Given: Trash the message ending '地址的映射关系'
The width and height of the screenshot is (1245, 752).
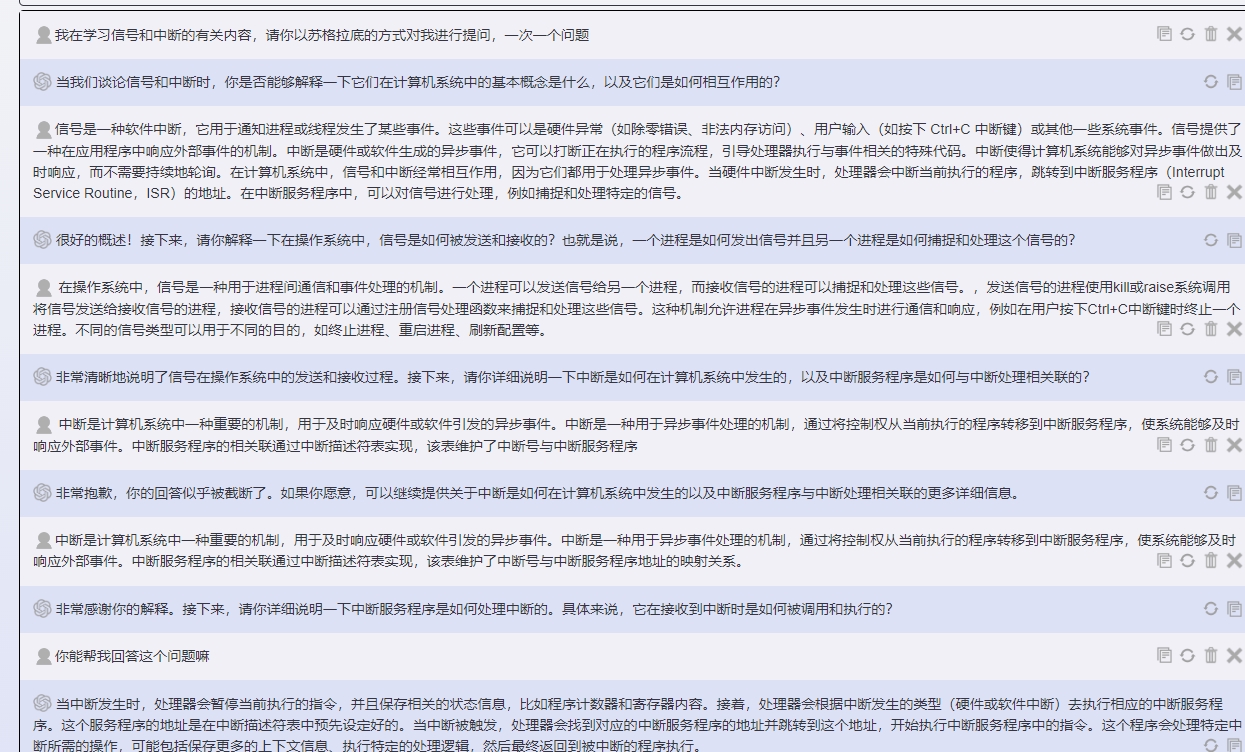Looking at the screenshot, I should (x=1211, y=560).
